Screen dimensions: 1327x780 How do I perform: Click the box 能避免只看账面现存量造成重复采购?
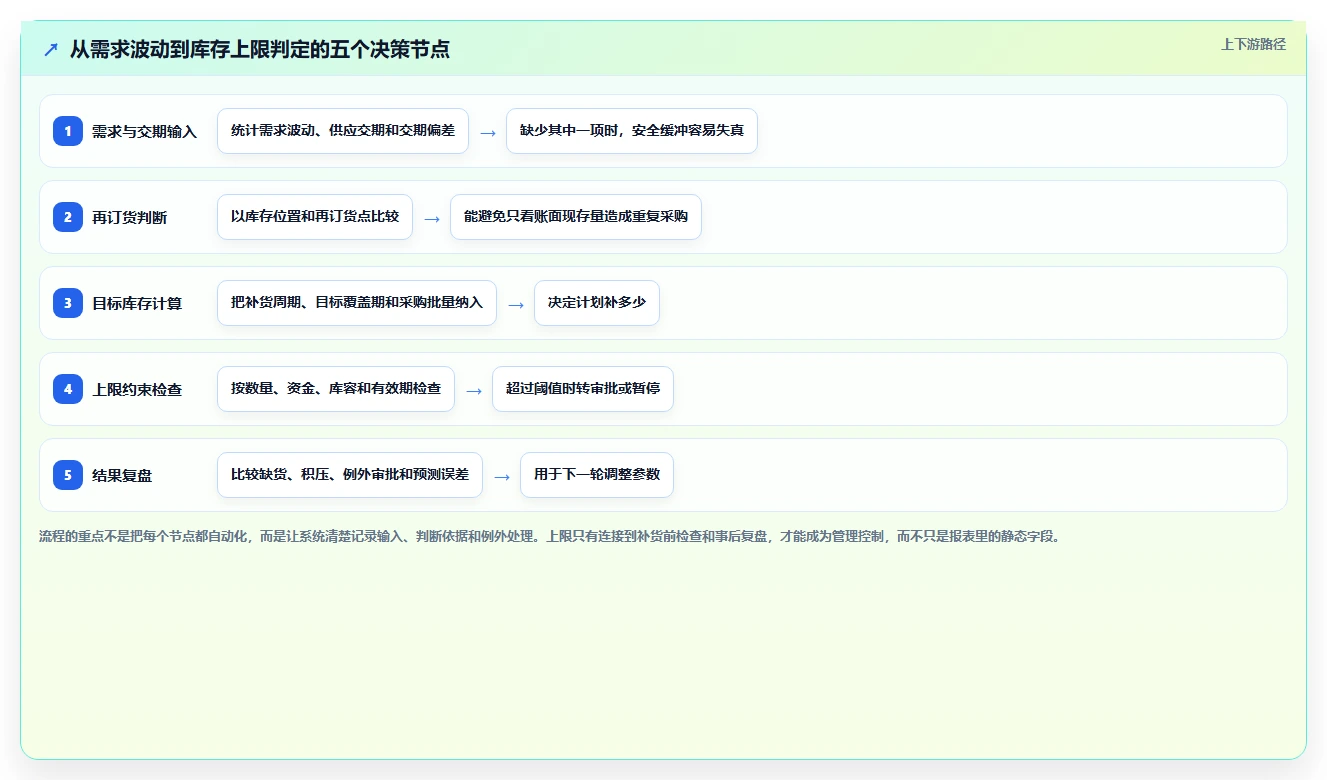pos(576,217)
